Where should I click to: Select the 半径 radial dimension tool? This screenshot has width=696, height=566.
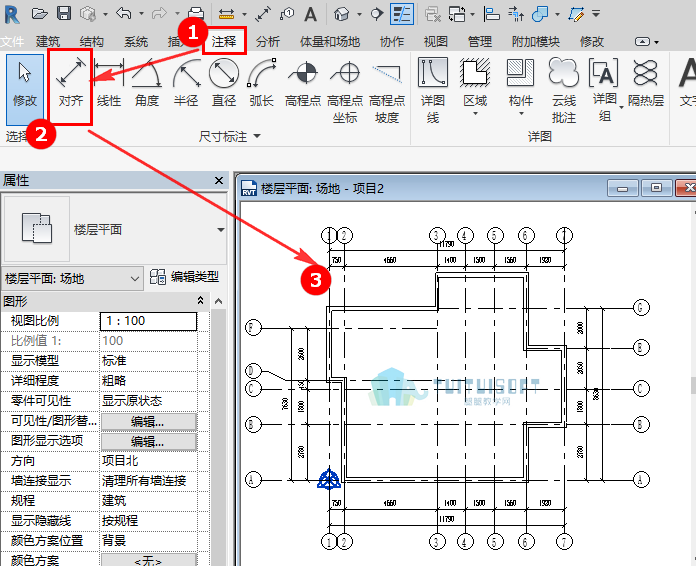point(186,83)
